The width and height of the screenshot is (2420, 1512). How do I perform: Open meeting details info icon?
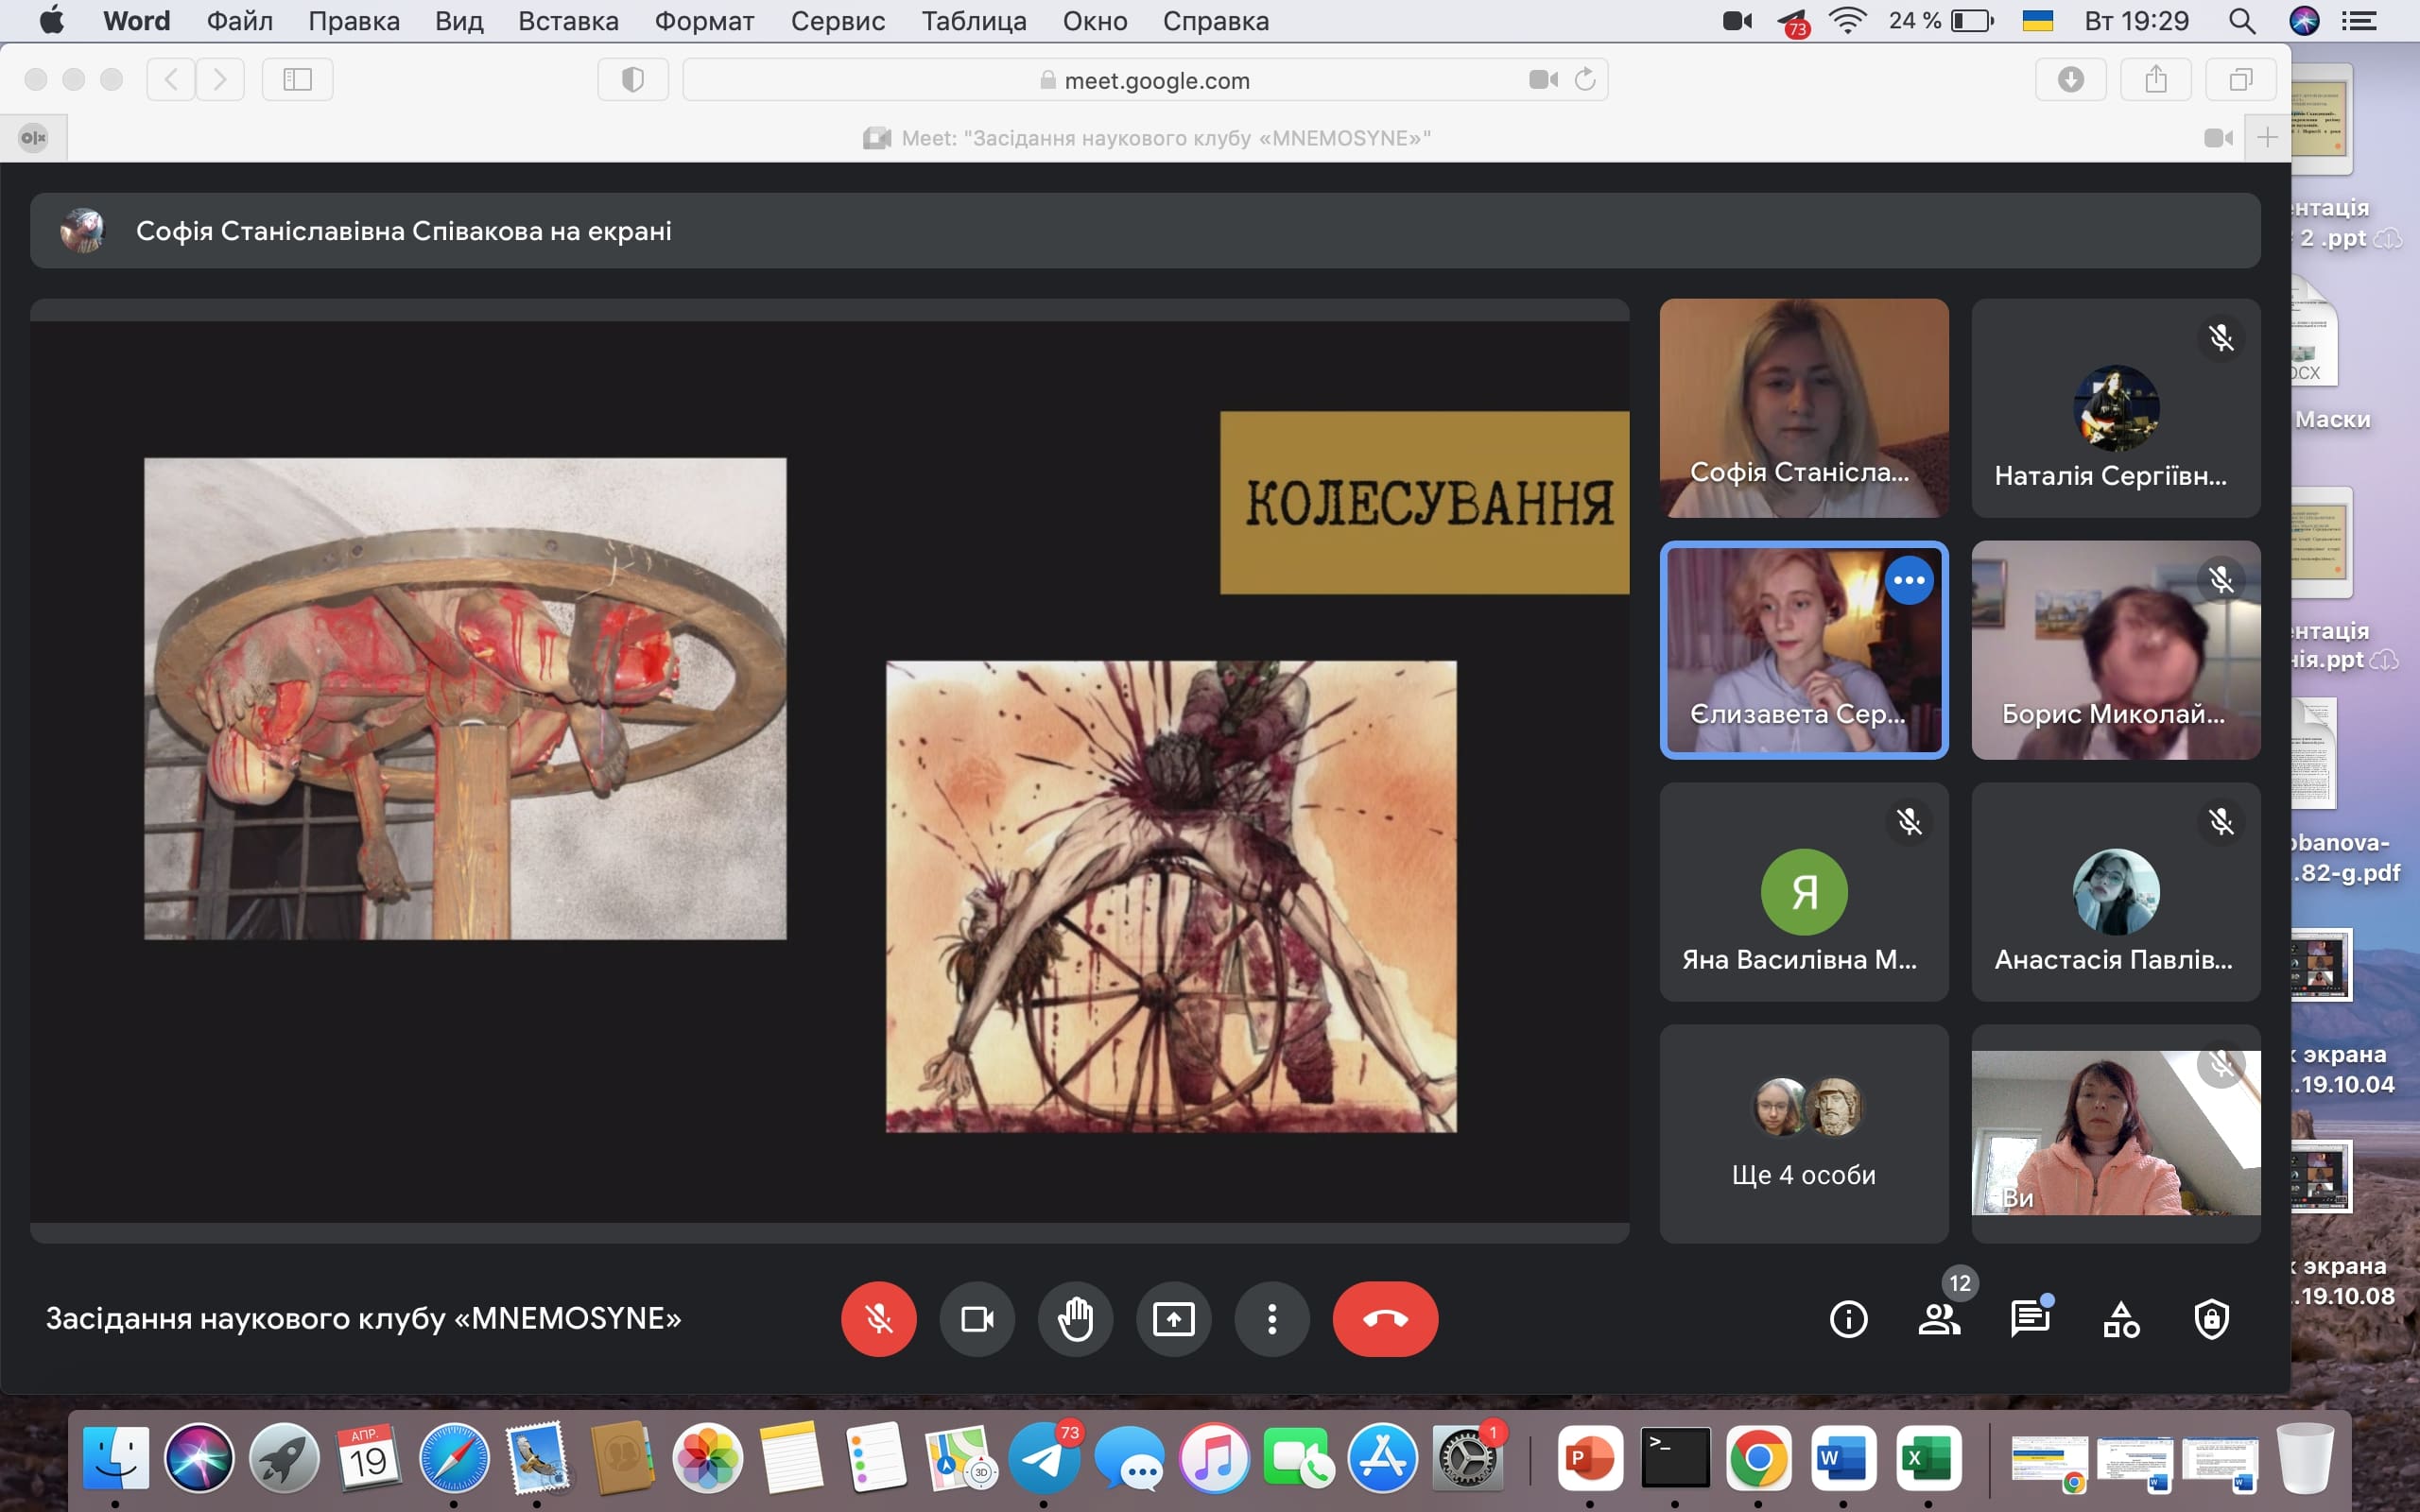(1848, 1319)
